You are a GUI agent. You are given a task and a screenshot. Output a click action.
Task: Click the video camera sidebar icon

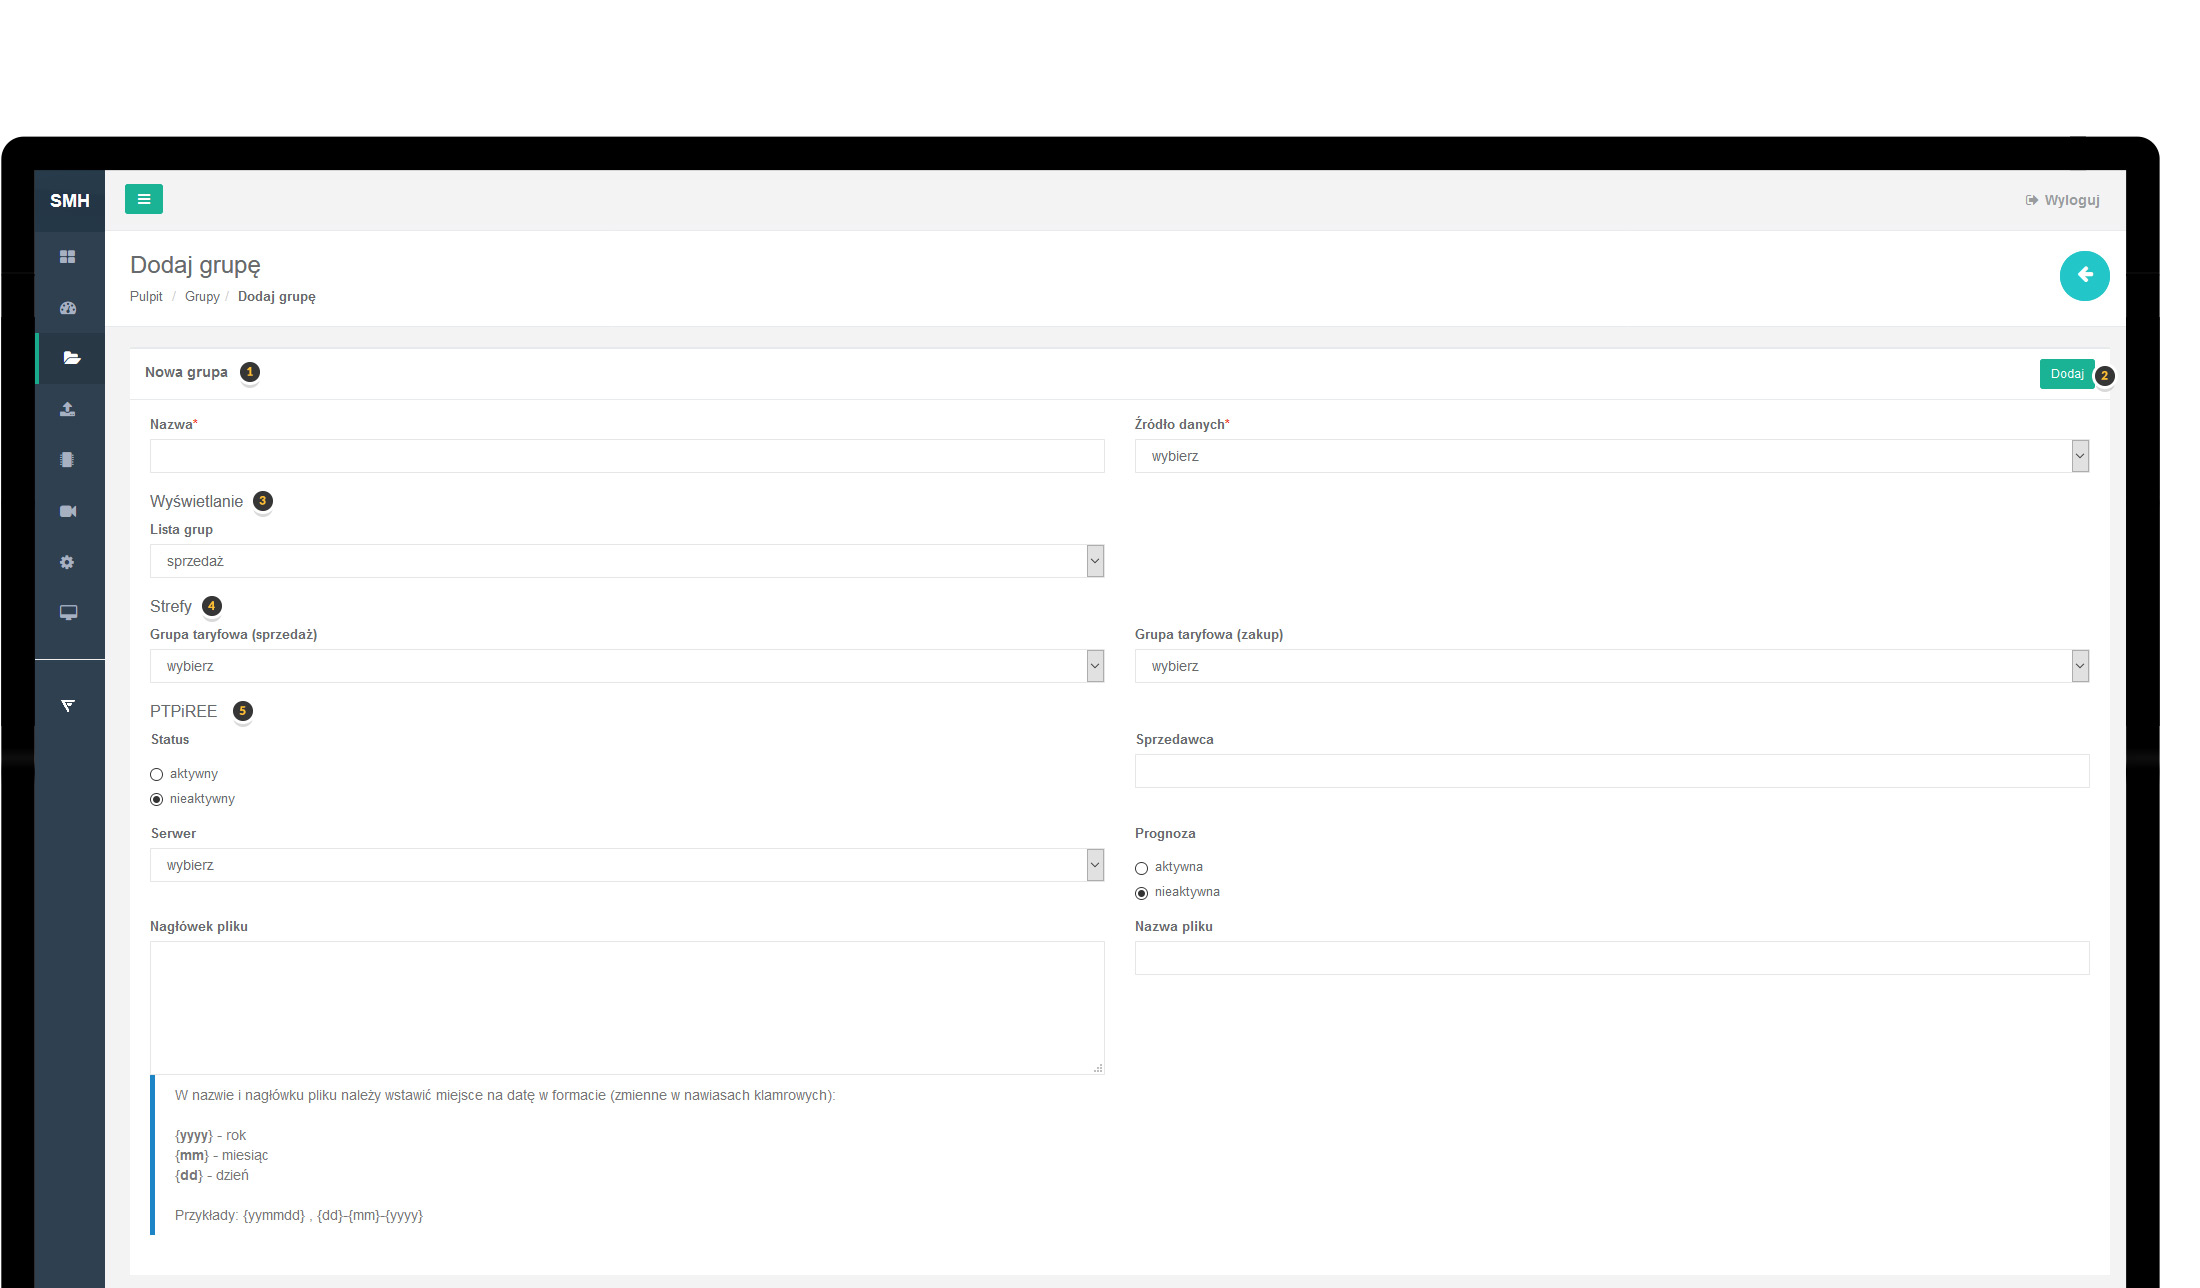68,511
